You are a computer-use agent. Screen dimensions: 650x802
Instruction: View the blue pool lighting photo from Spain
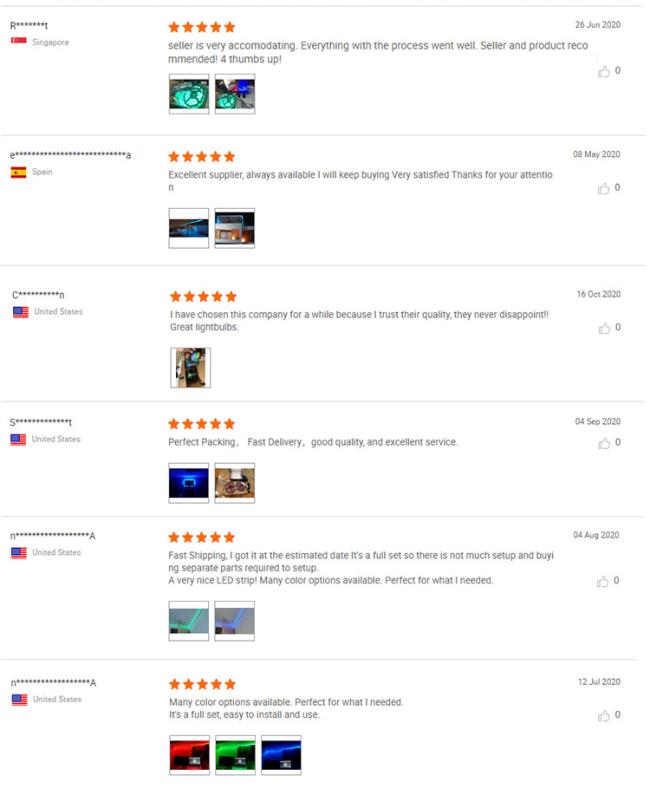[x=189, y=228]
